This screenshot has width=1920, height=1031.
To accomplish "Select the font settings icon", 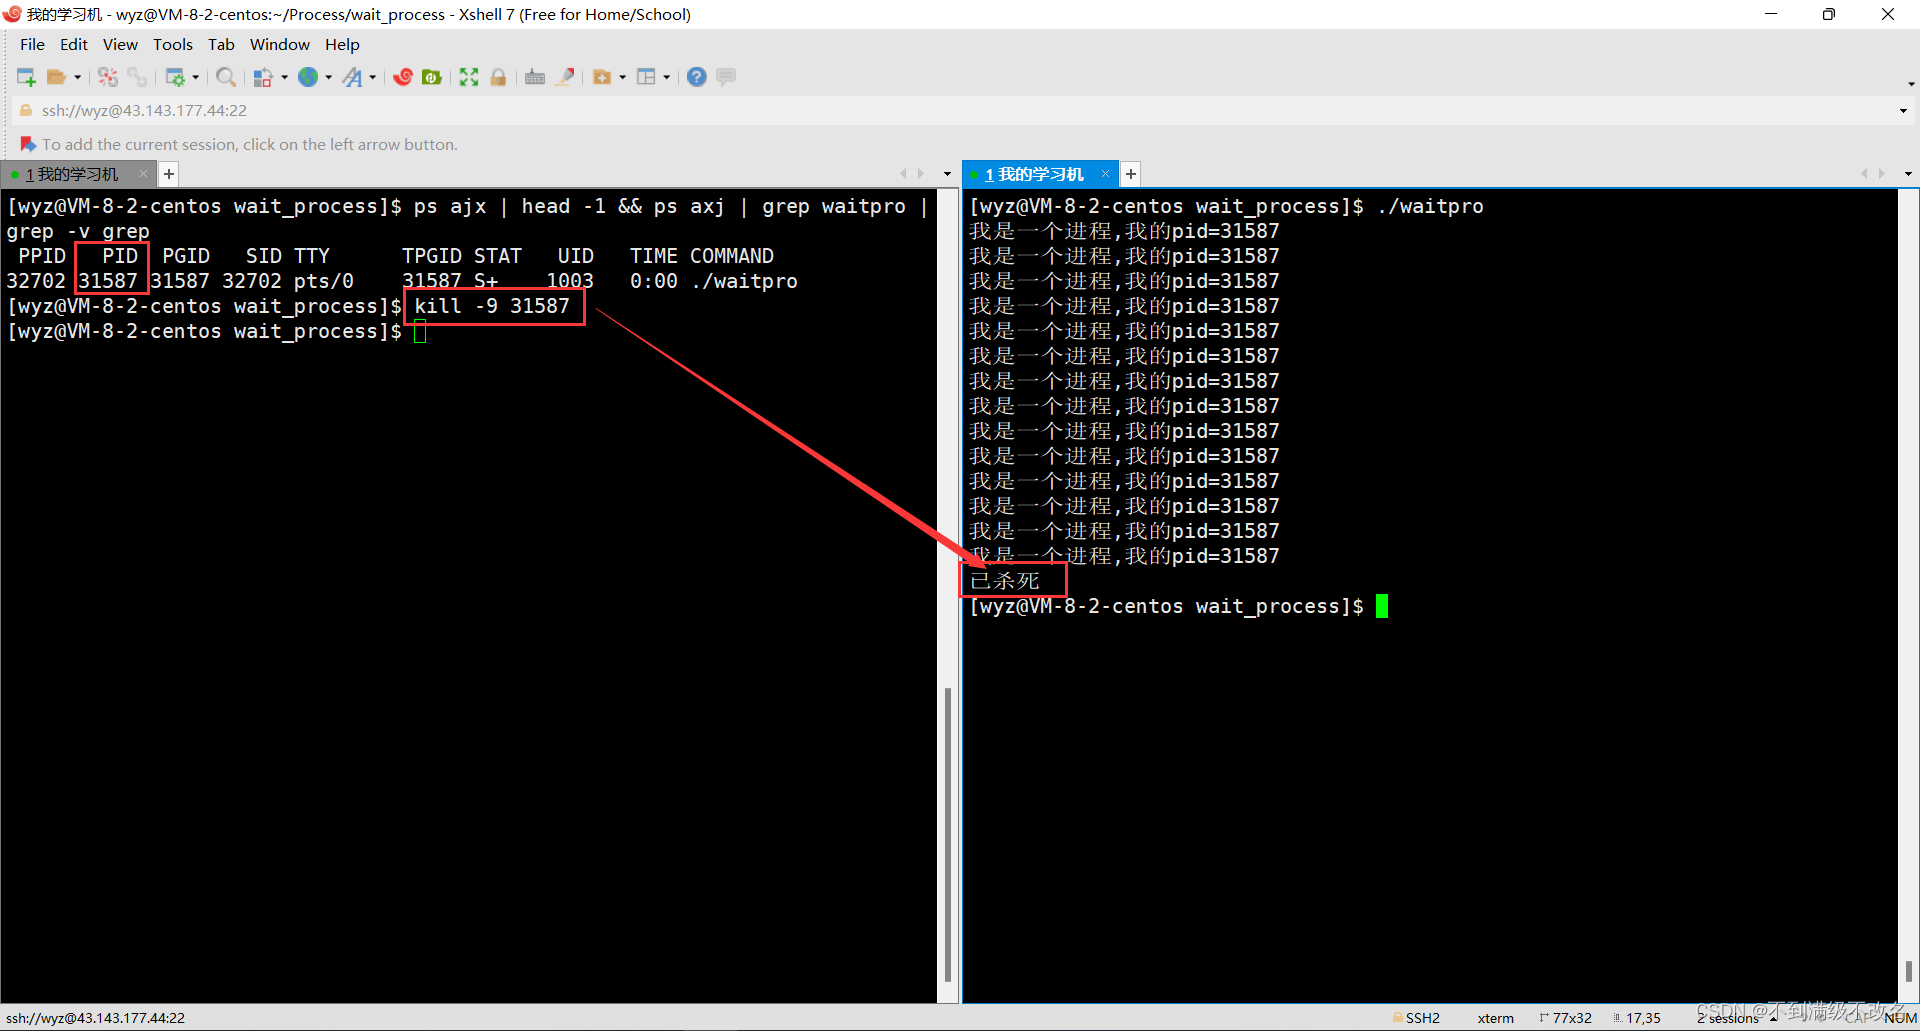I will point(353,77).
